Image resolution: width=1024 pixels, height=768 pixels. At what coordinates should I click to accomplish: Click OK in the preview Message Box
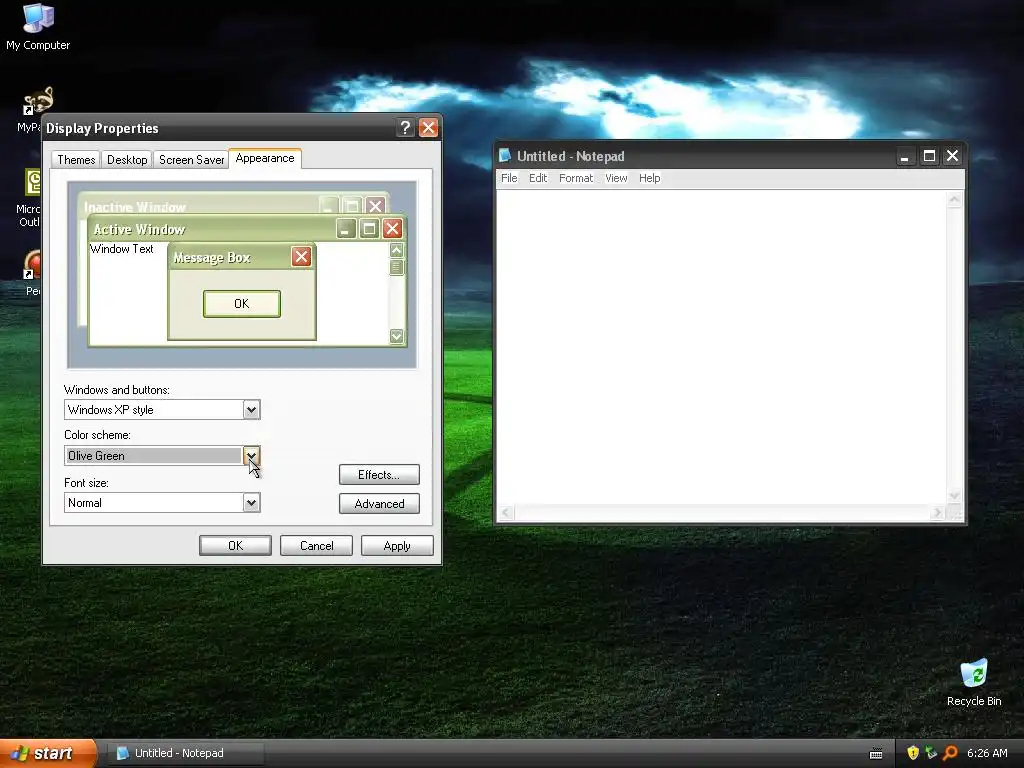(242, 304)
